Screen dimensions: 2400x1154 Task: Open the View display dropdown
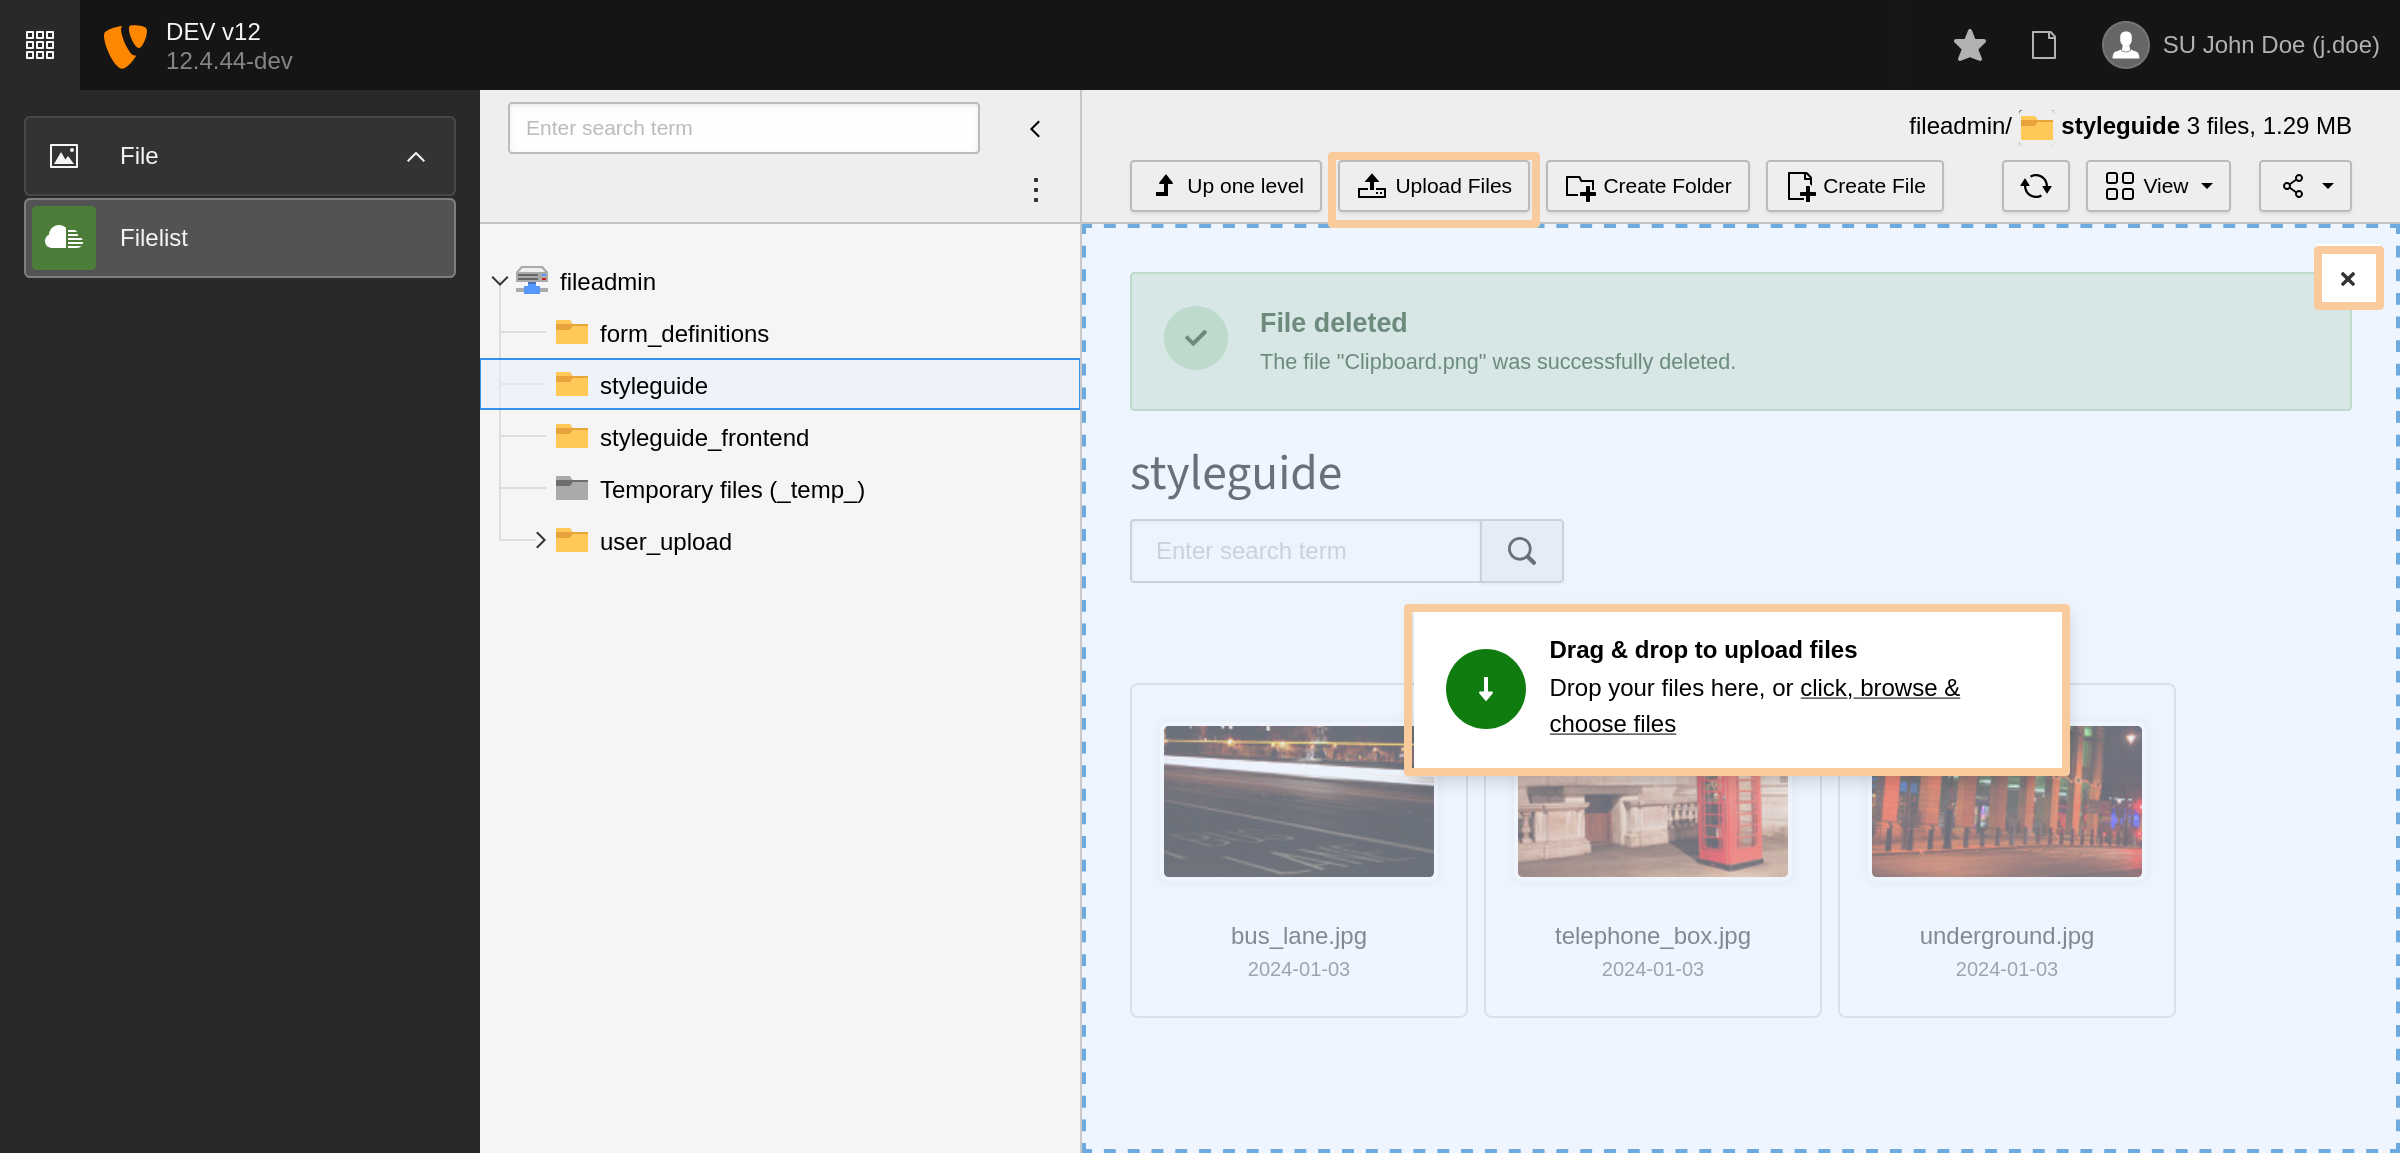pyautogui.click(x=2157, y=186)
